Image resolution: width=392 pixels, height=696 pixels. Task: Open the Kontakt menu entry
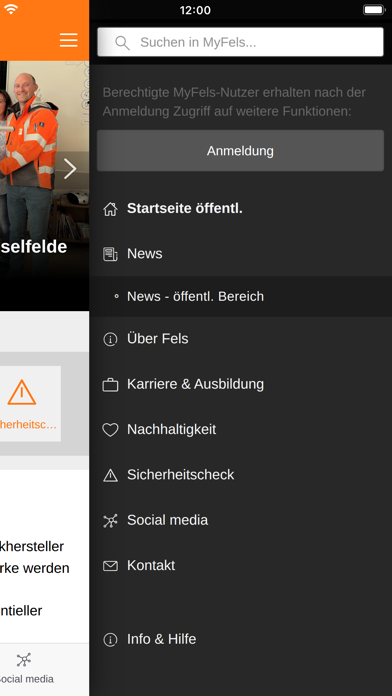pyautogui.click(x=151, y=565)
